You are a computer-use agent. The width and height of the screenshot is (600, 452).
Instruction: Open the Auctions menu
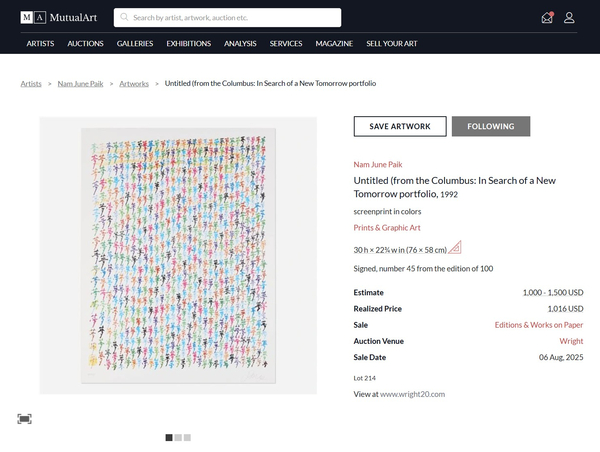(85, 44)
